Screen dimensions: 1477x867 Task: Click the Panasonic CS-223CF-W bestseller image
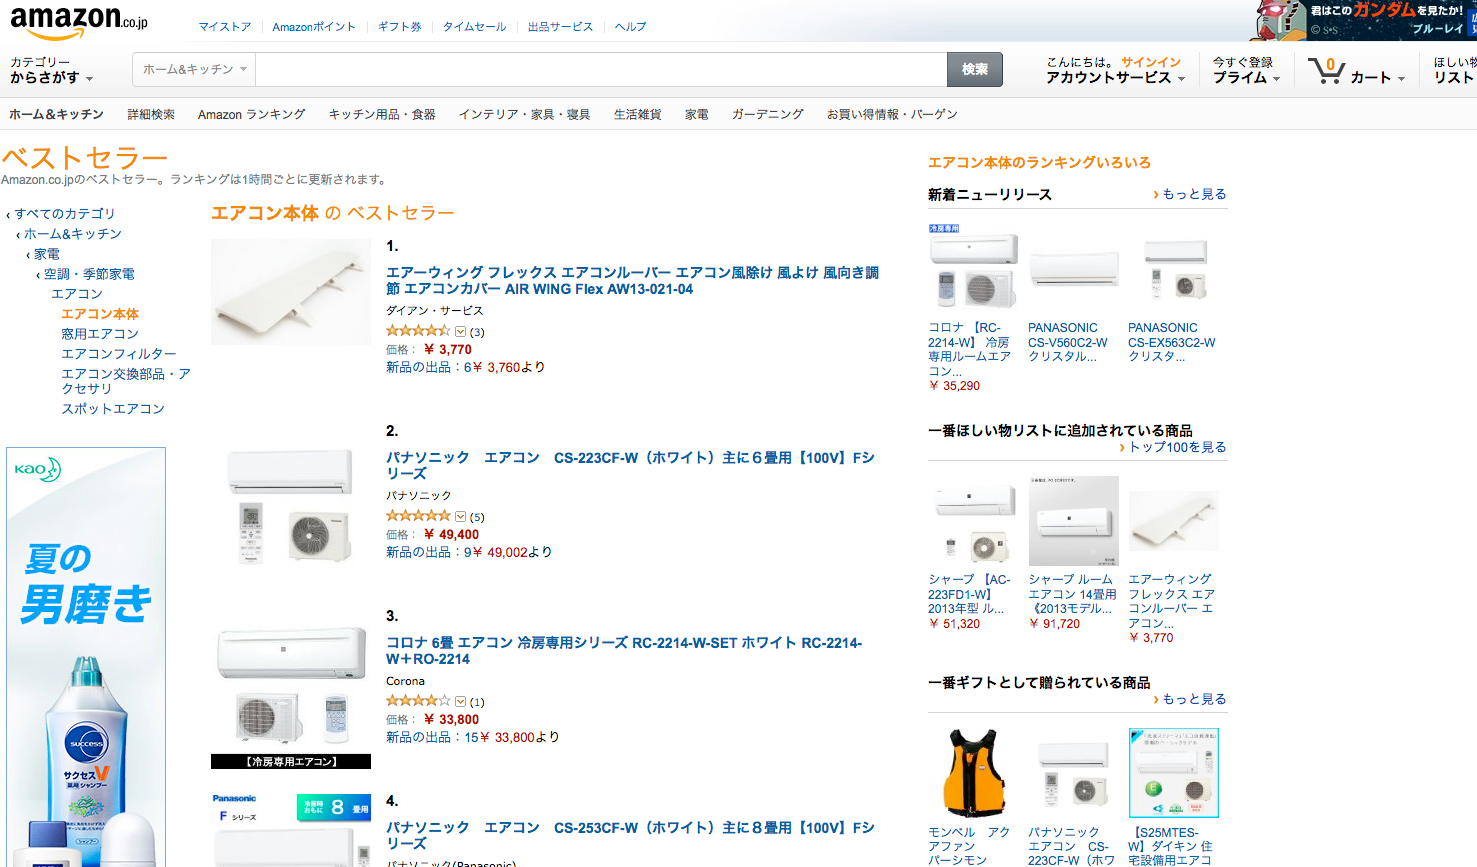291,505
